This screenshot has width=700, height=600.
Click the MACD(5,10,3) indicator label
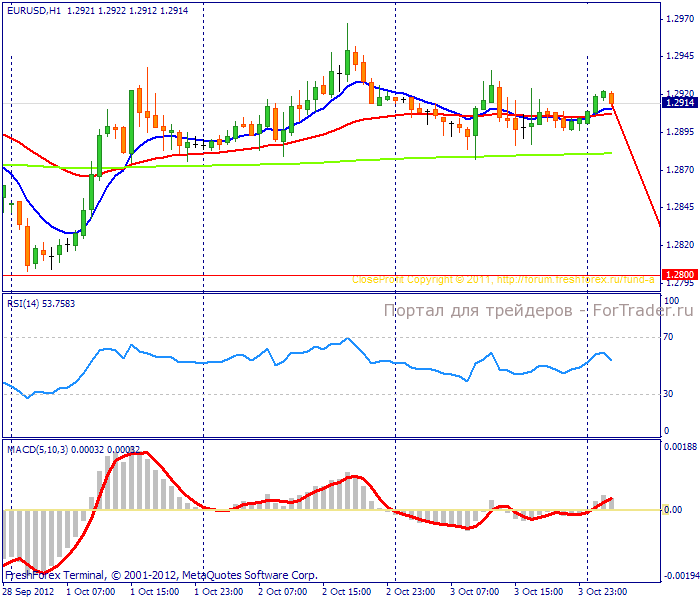(40, 451)
